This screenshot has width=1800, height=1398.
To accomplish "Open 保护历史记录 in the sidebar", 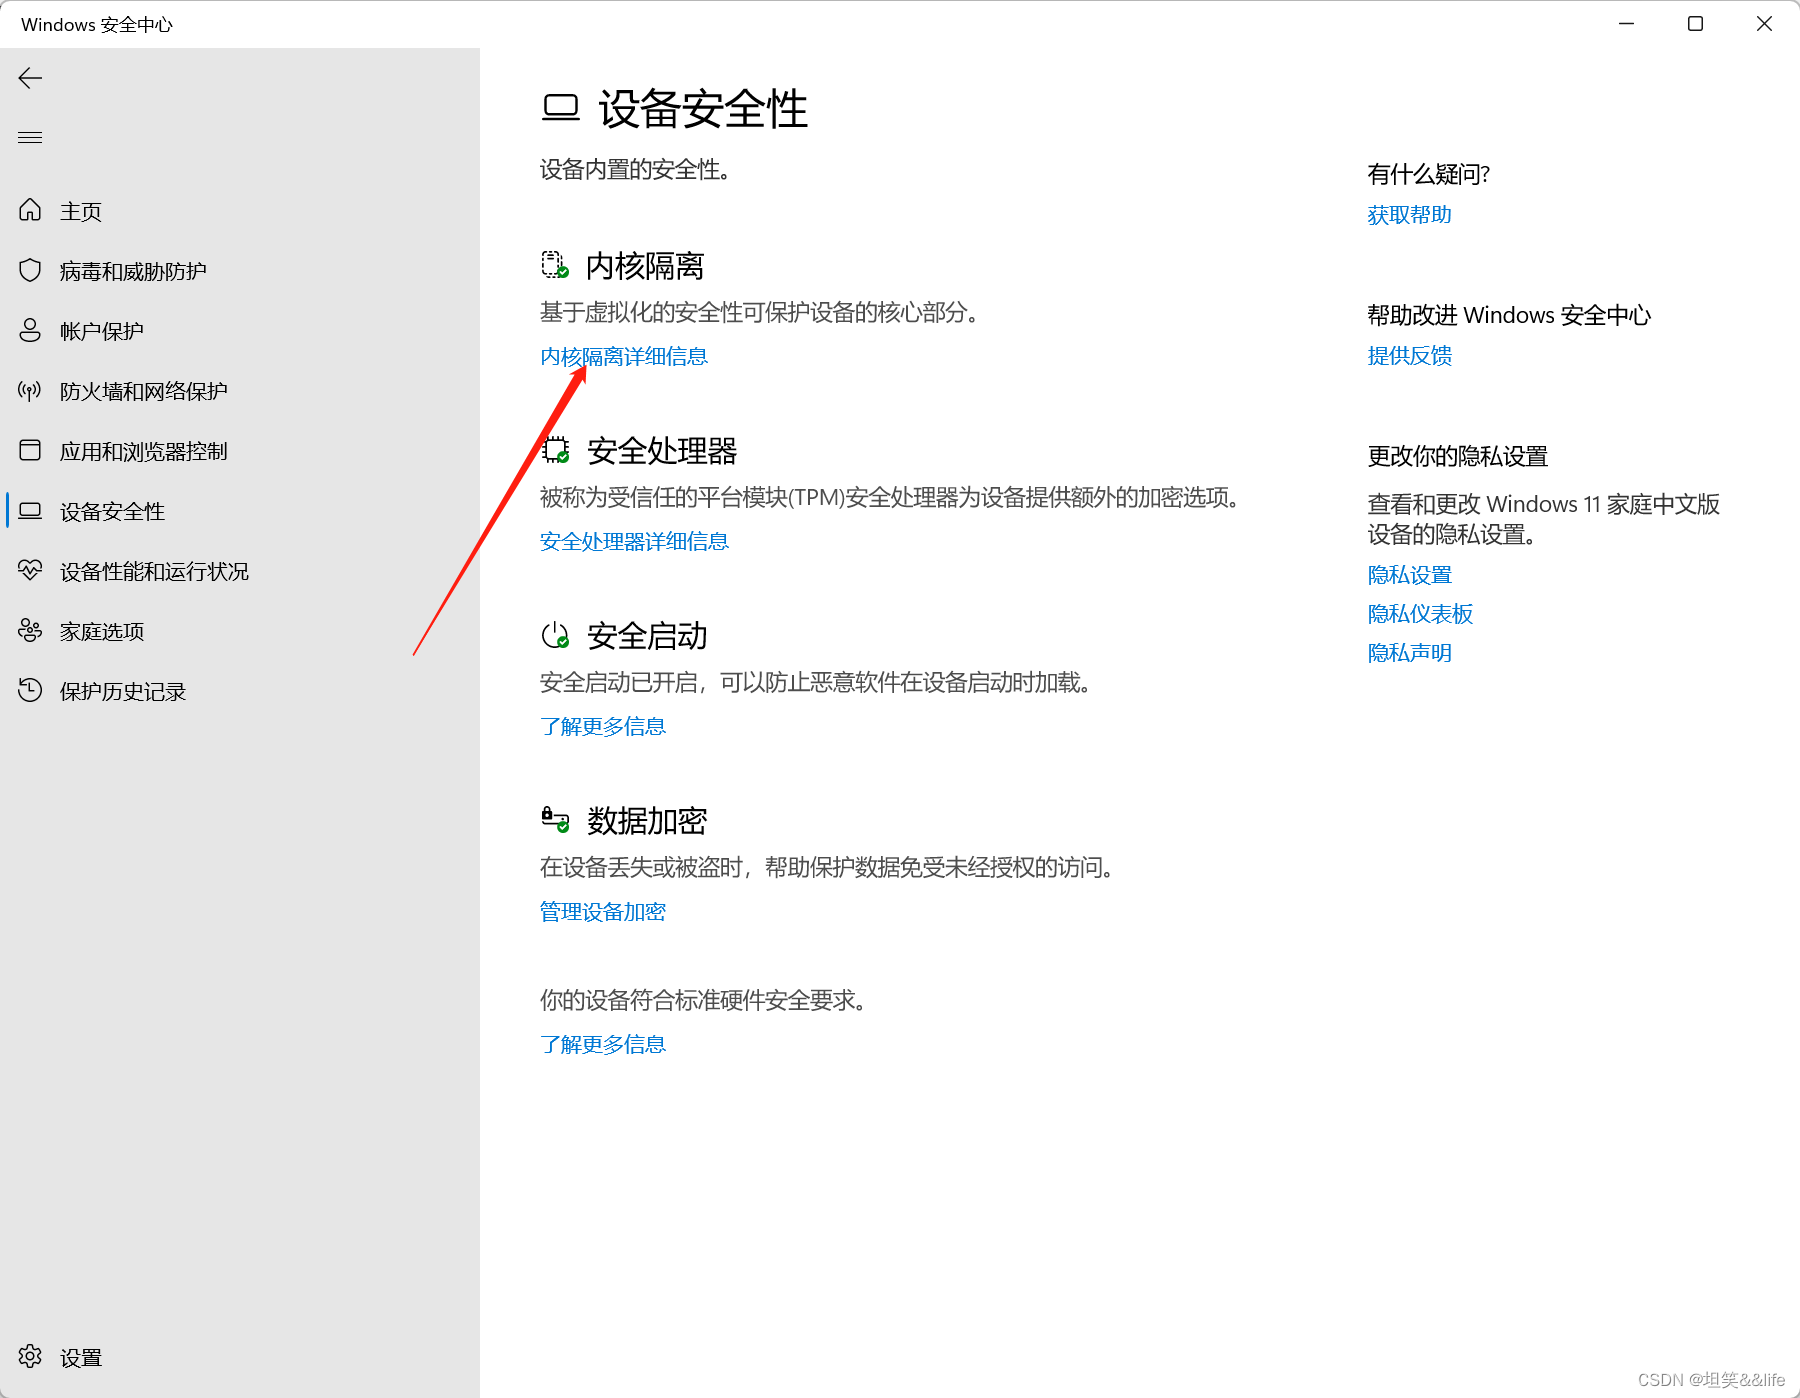I will (x=240, y=691).
